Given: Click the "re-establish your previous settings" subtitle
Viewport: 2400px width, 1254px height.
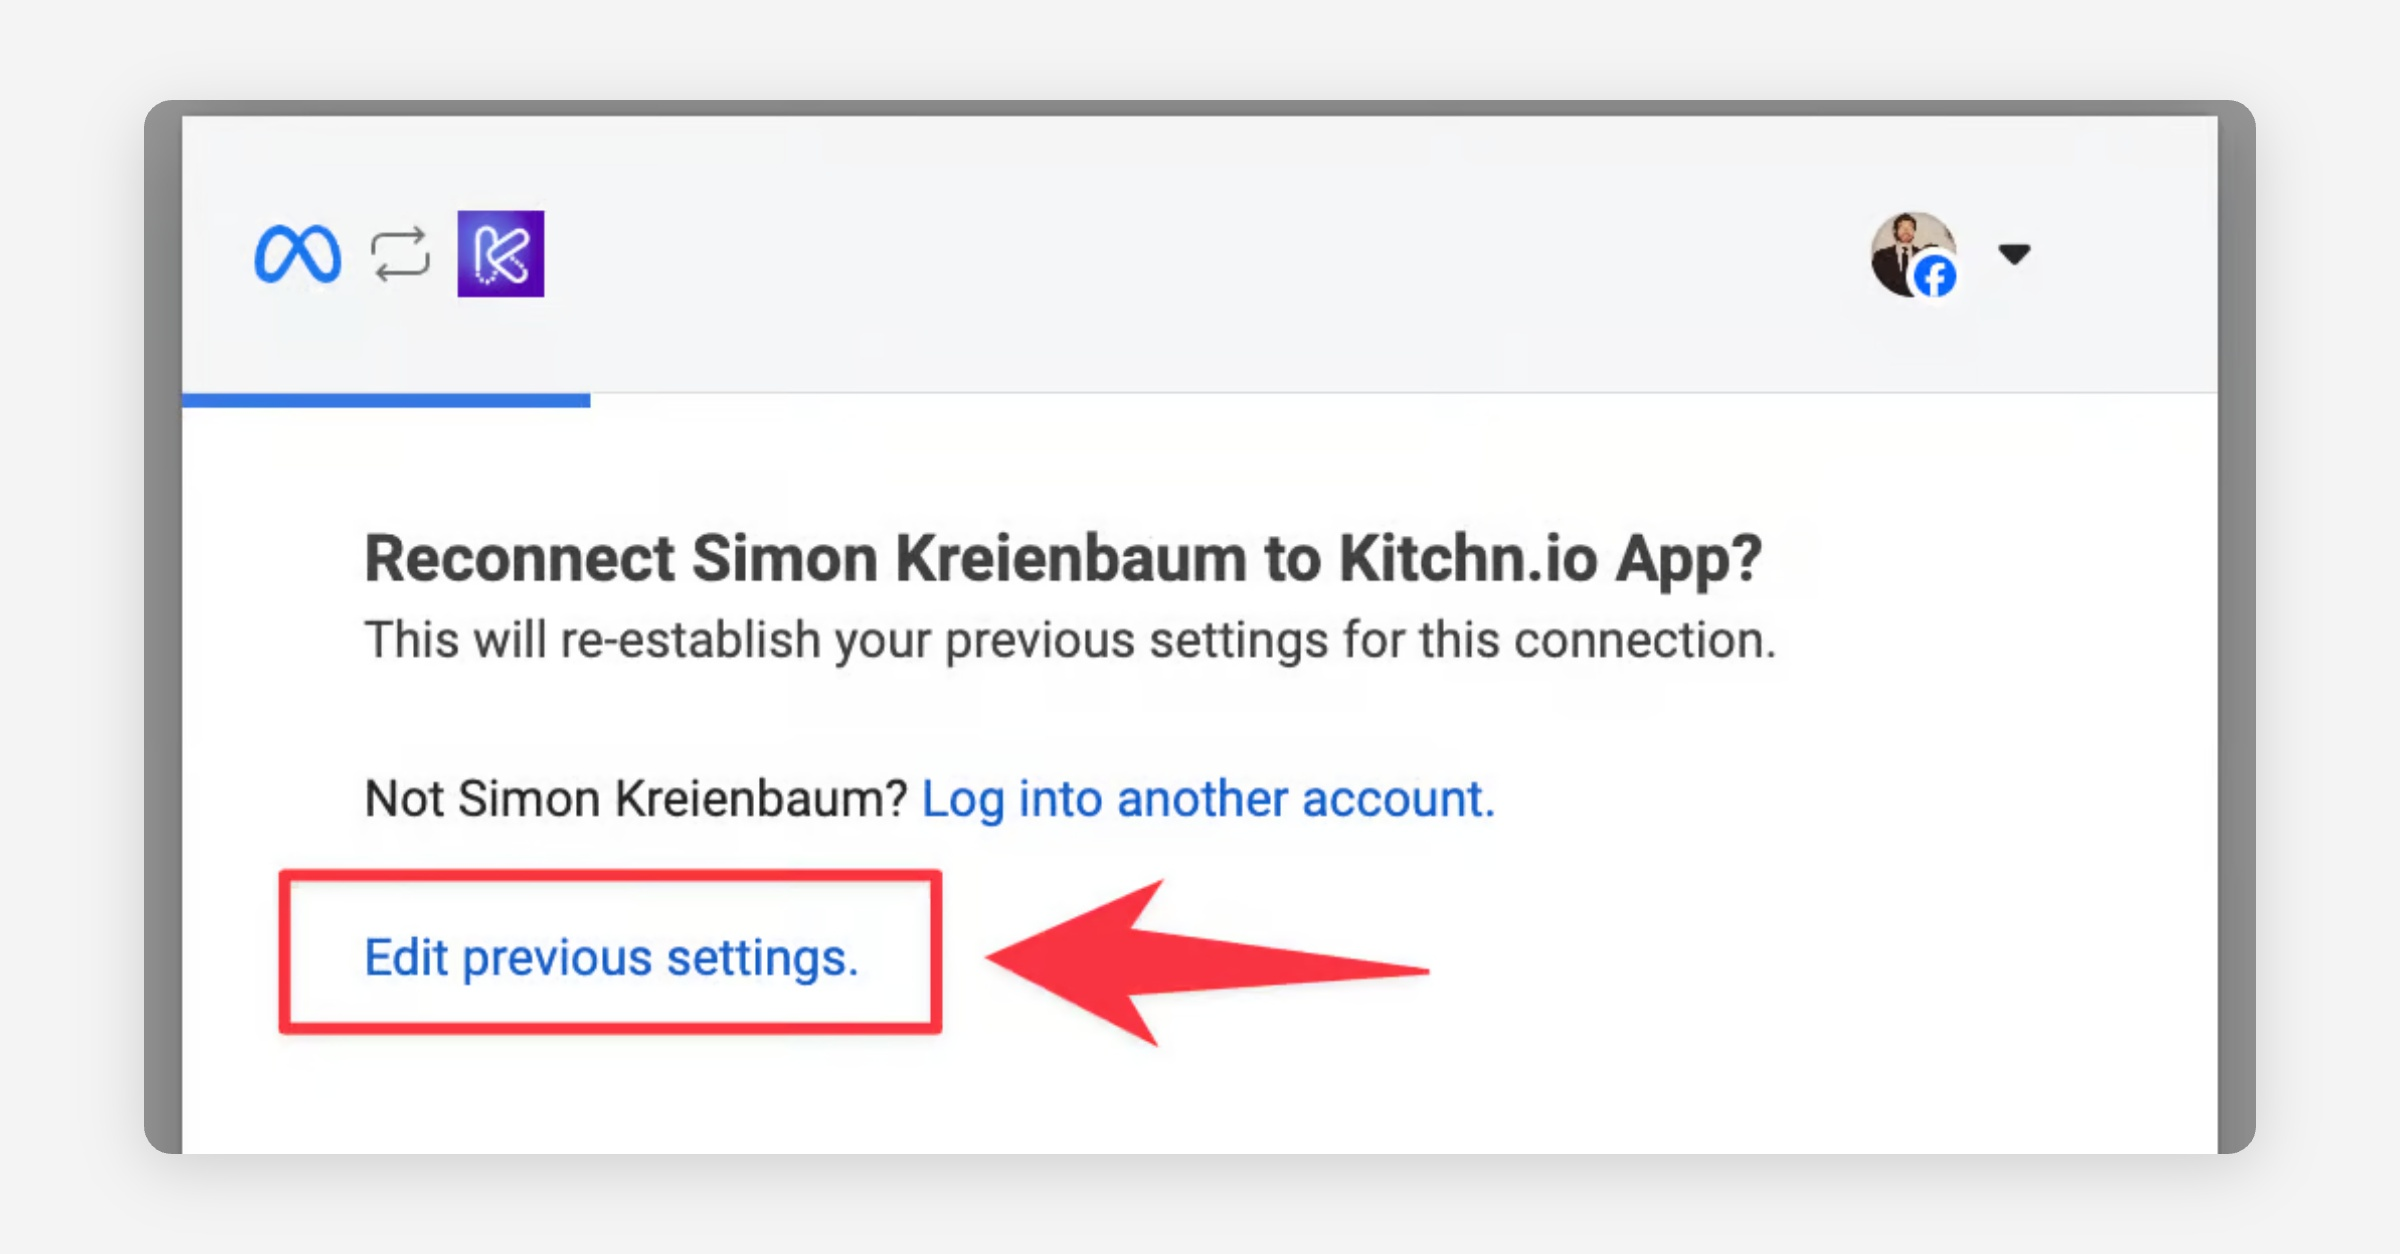Looking at the screenshot, I should 1070,640.
